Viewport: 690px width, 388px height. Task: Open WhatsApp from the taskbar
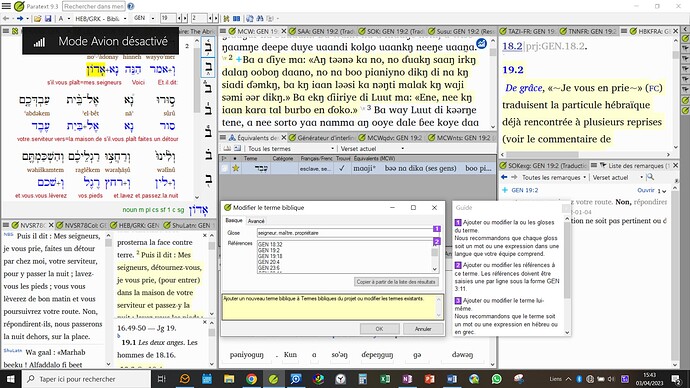[496, 379]
